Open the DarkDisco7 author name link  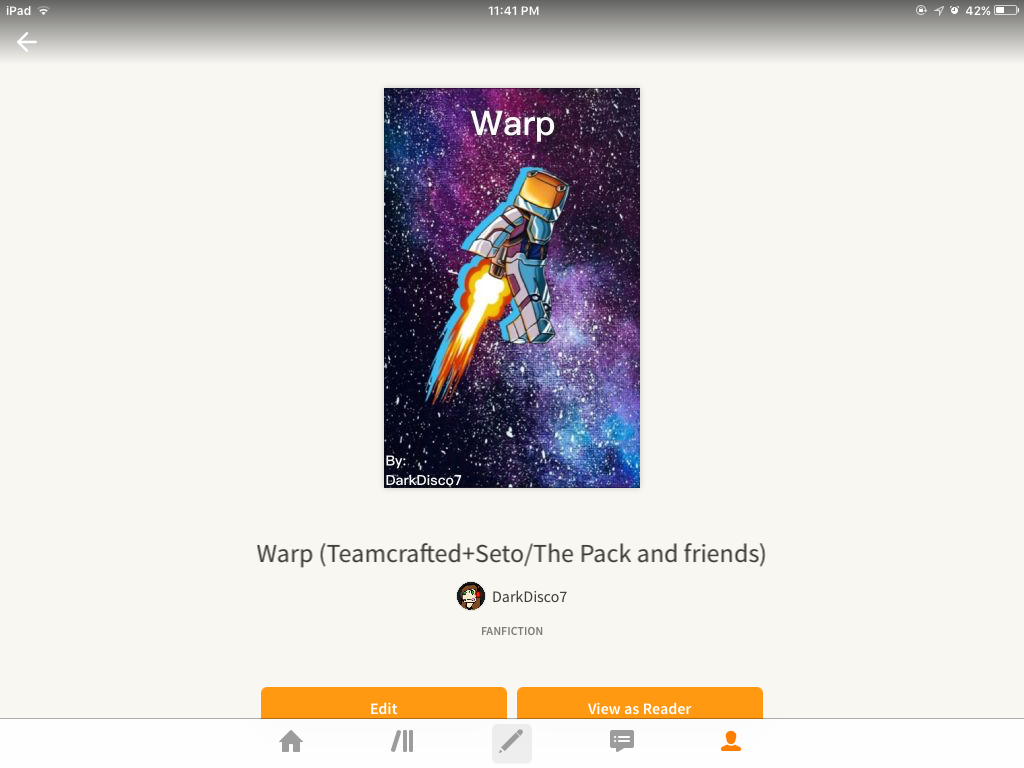pyautogui.click(x=530, y=597)
